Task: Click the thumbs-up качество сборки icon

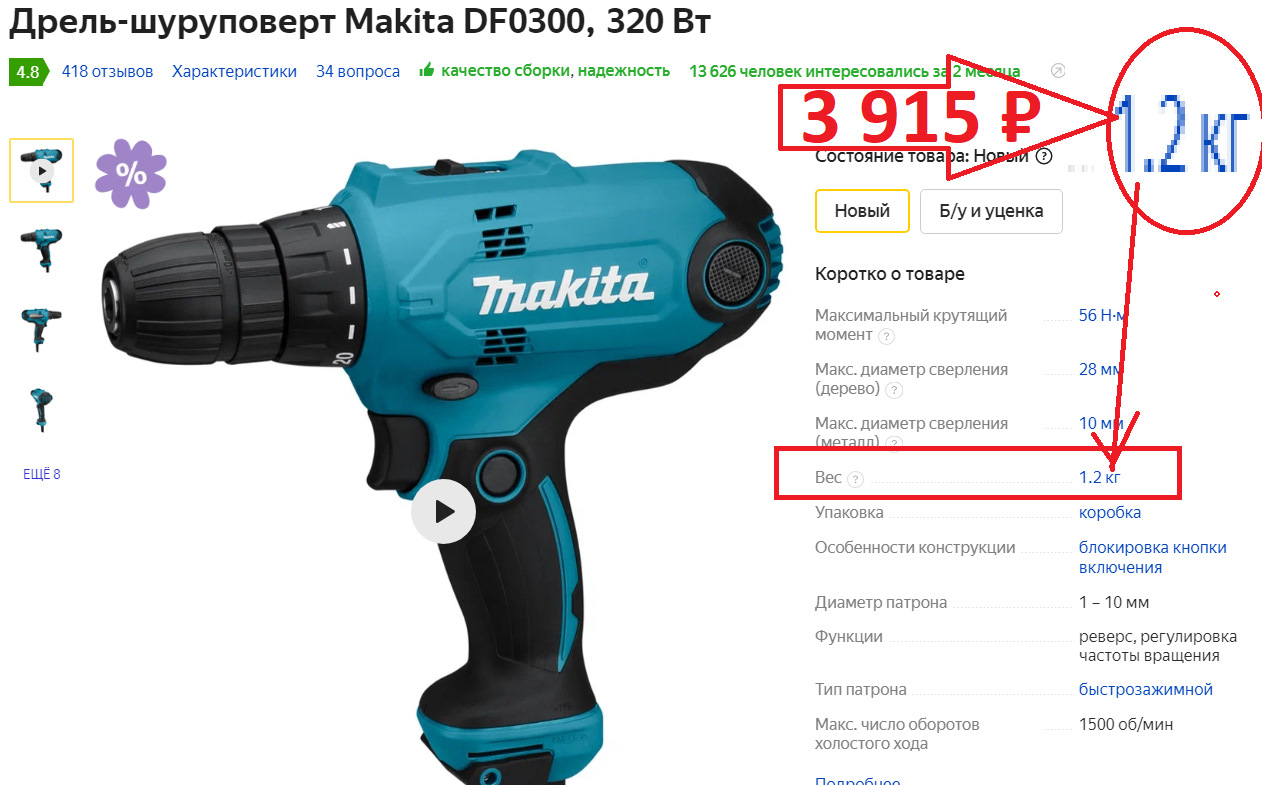Action: [427, 70]
